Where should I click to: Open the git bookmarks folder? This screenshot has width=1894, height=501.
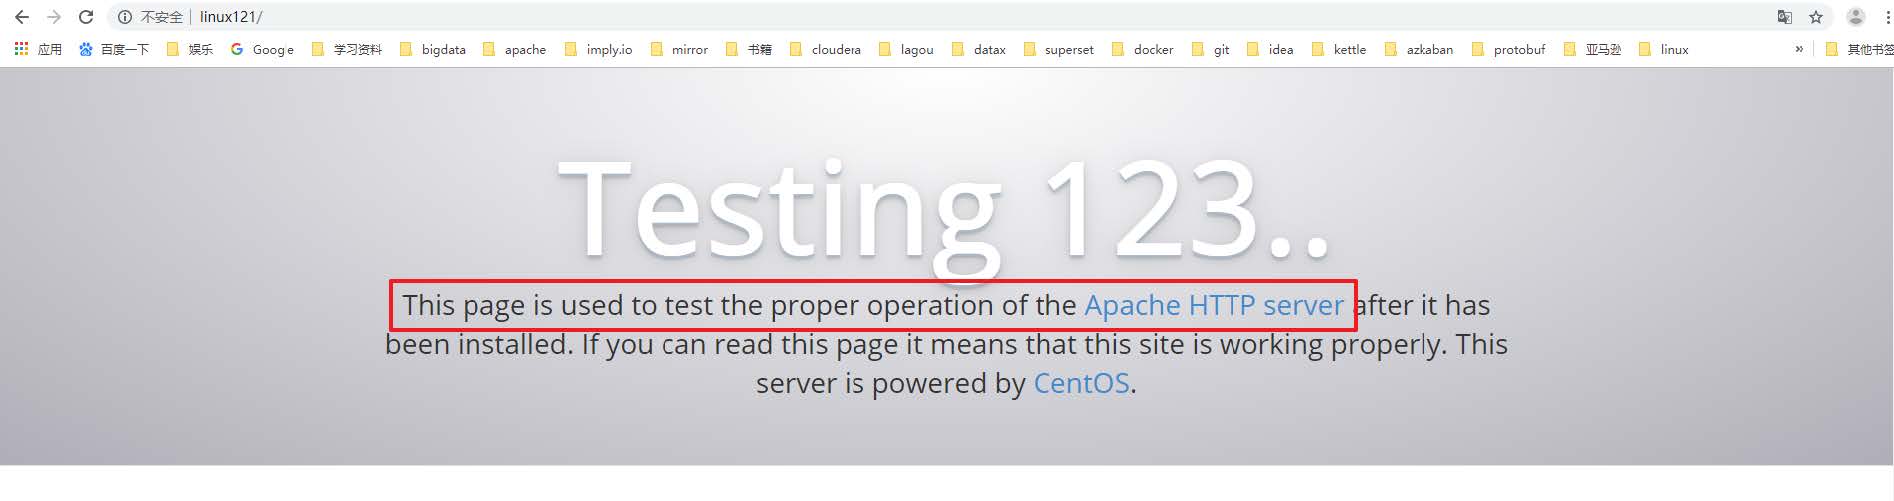click(1211, 49)
